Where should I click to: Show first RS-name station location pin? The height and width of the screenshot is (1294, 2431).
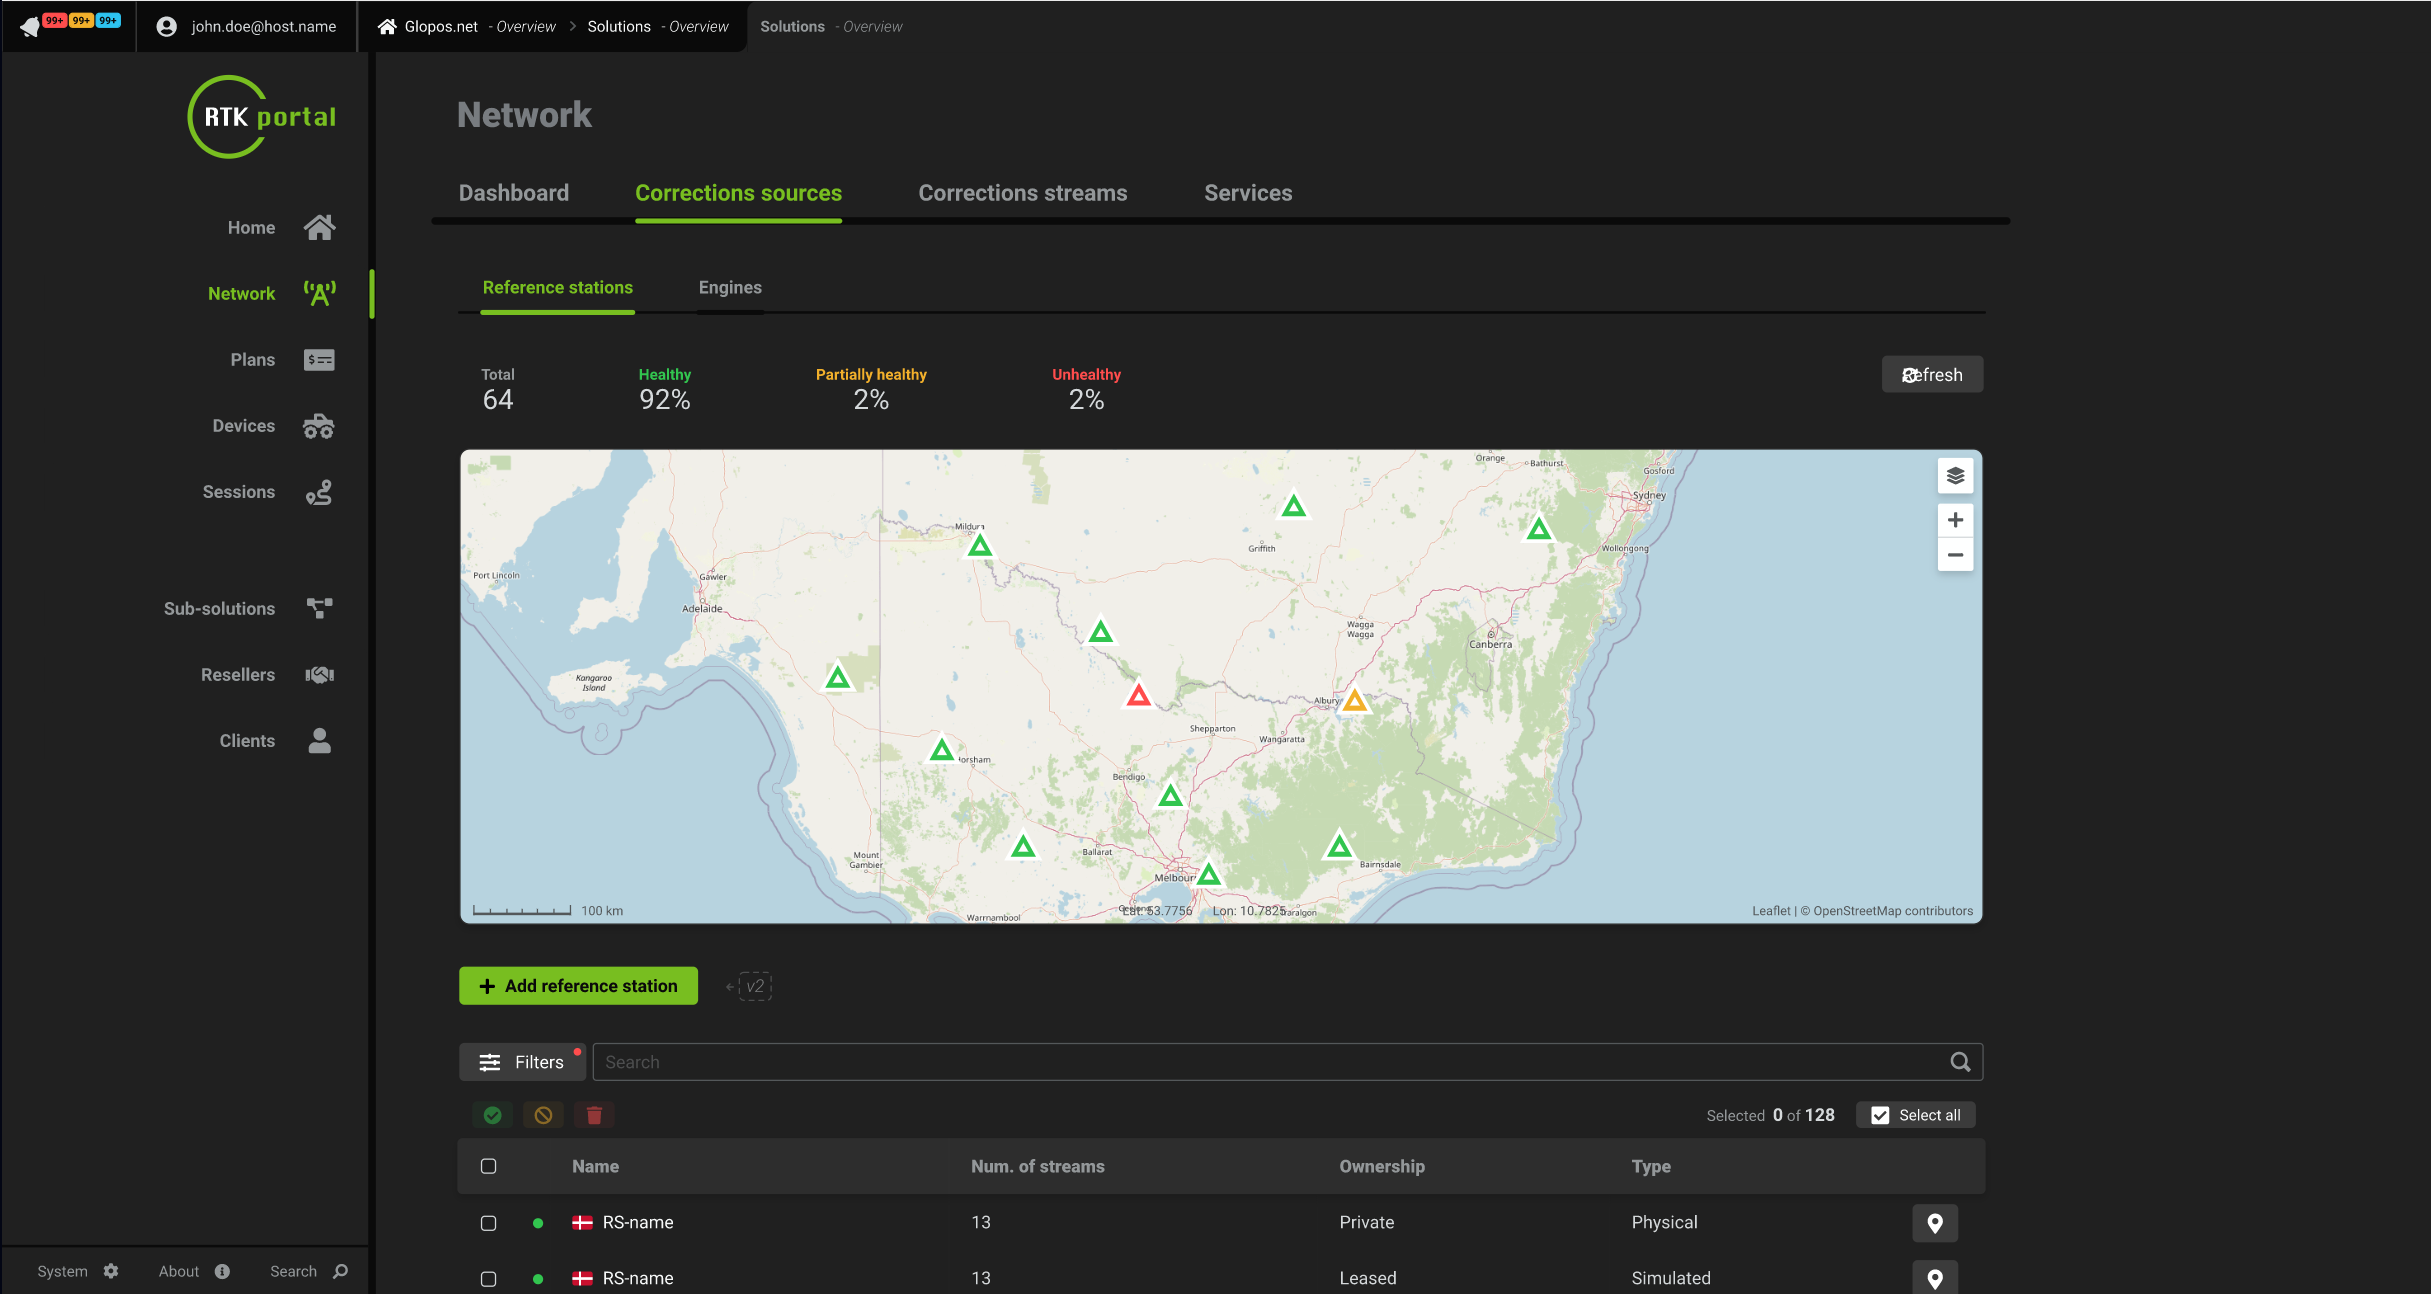tap(1934, 1223)
